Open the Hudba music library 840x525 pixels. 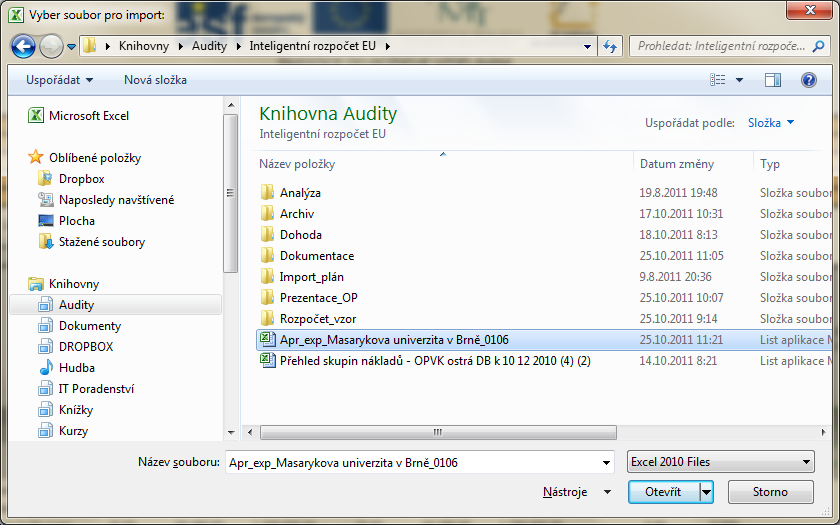point(67,368)
